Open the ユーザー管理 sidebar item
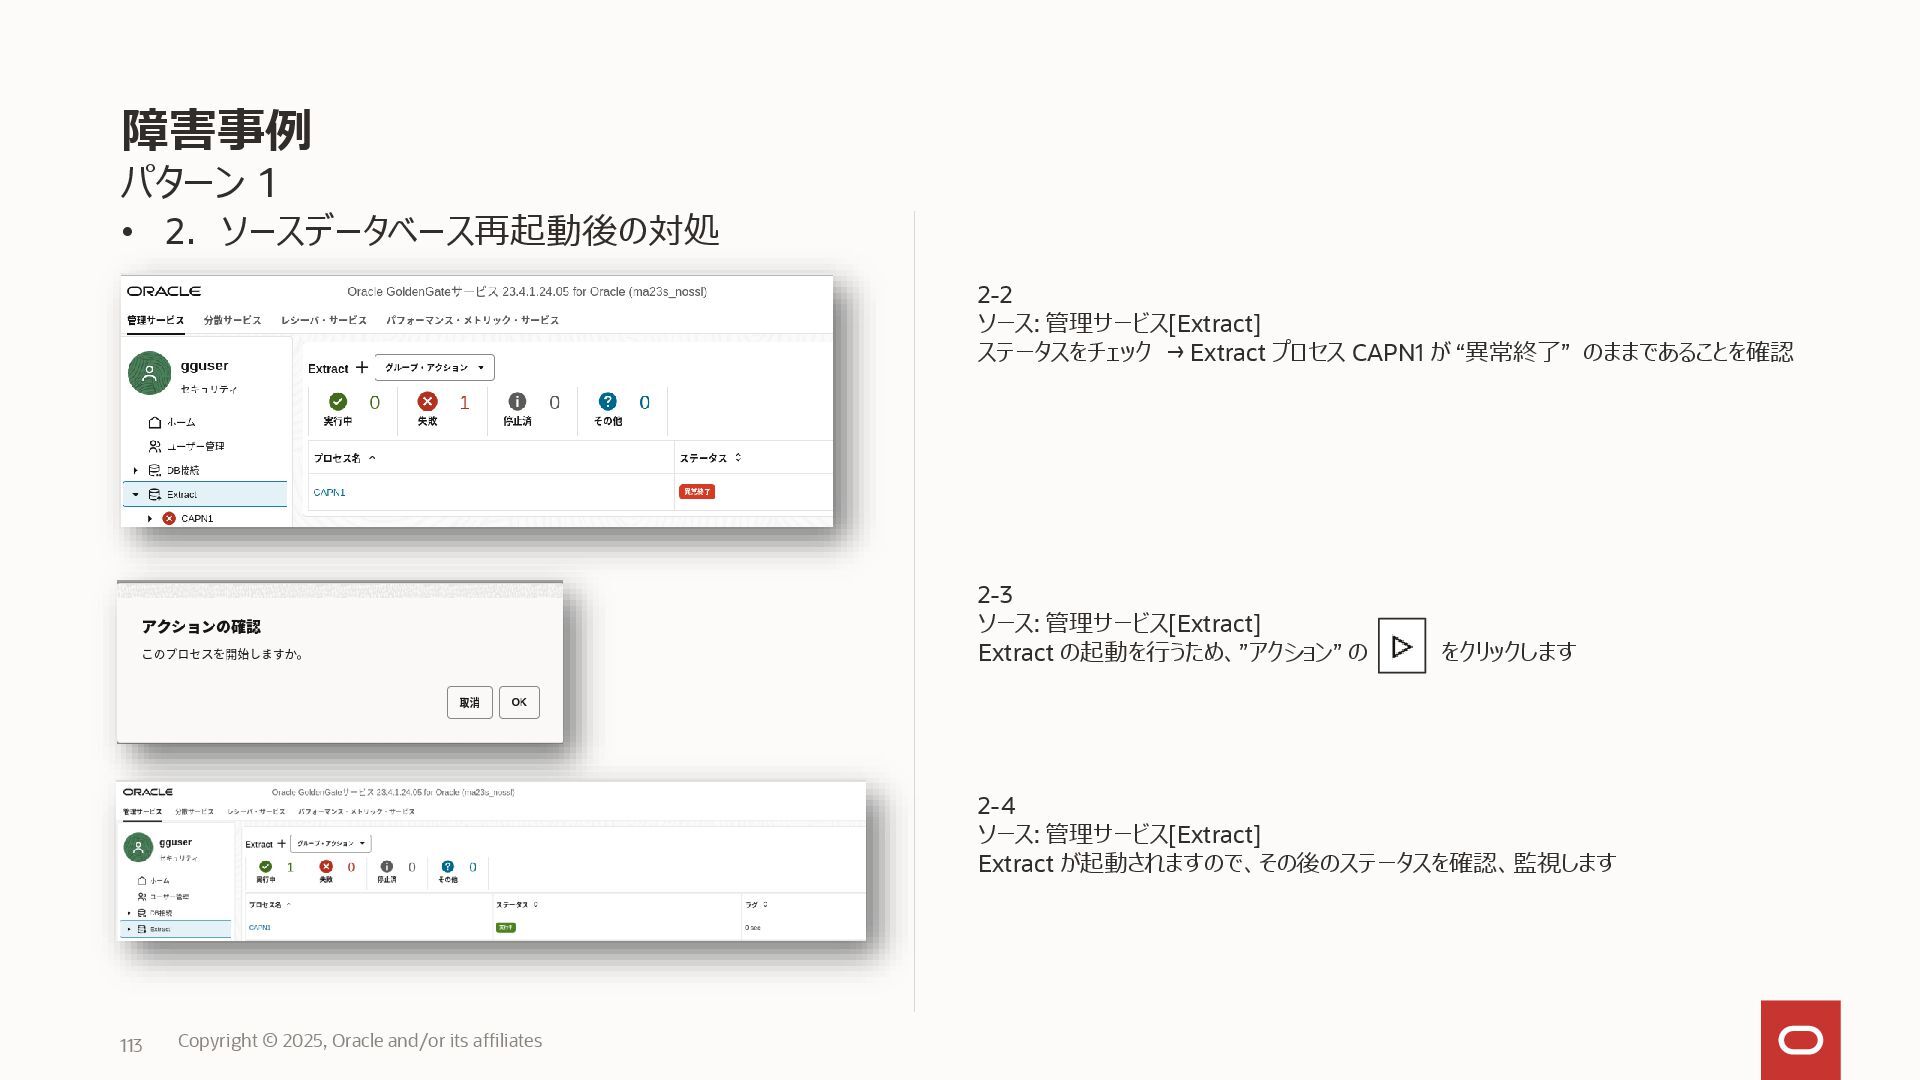Viewport: 1920px width, 1080px height. 194,446
